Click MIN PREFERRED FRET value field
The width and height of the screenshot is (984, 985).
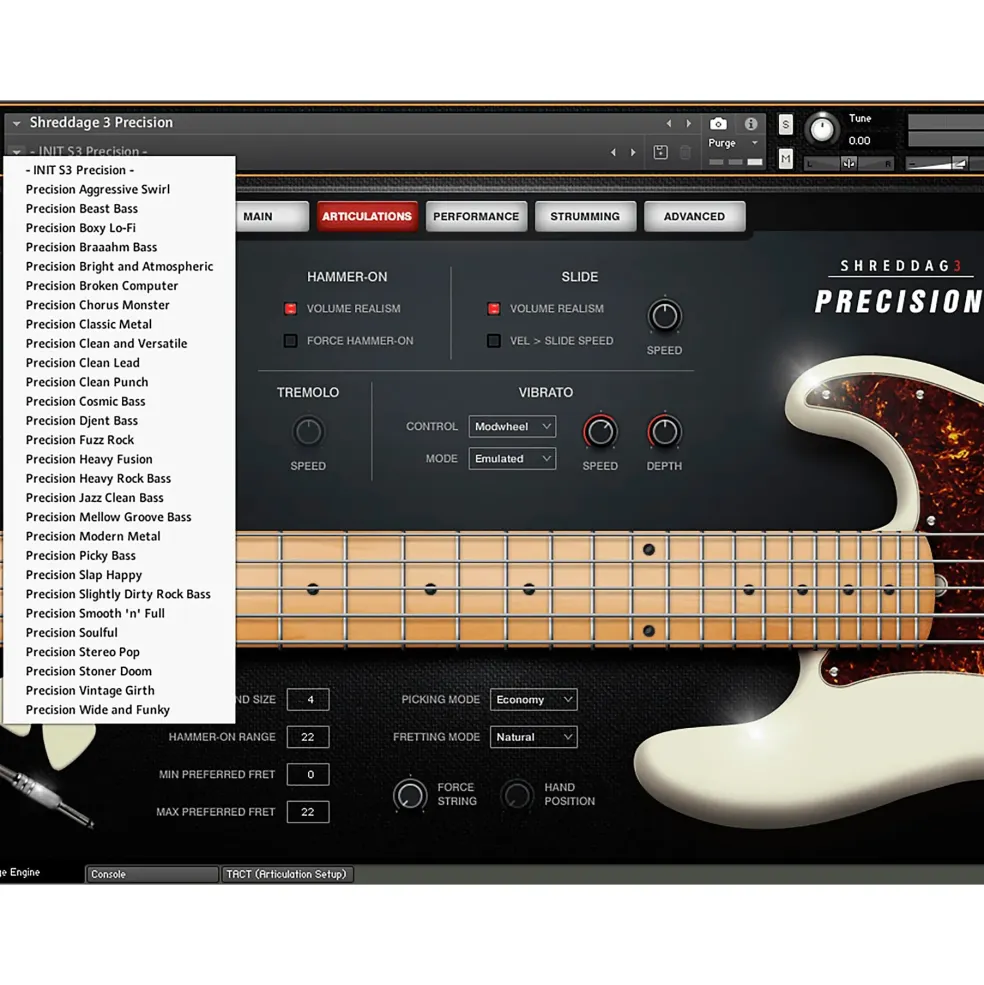[x=308, y=775]
